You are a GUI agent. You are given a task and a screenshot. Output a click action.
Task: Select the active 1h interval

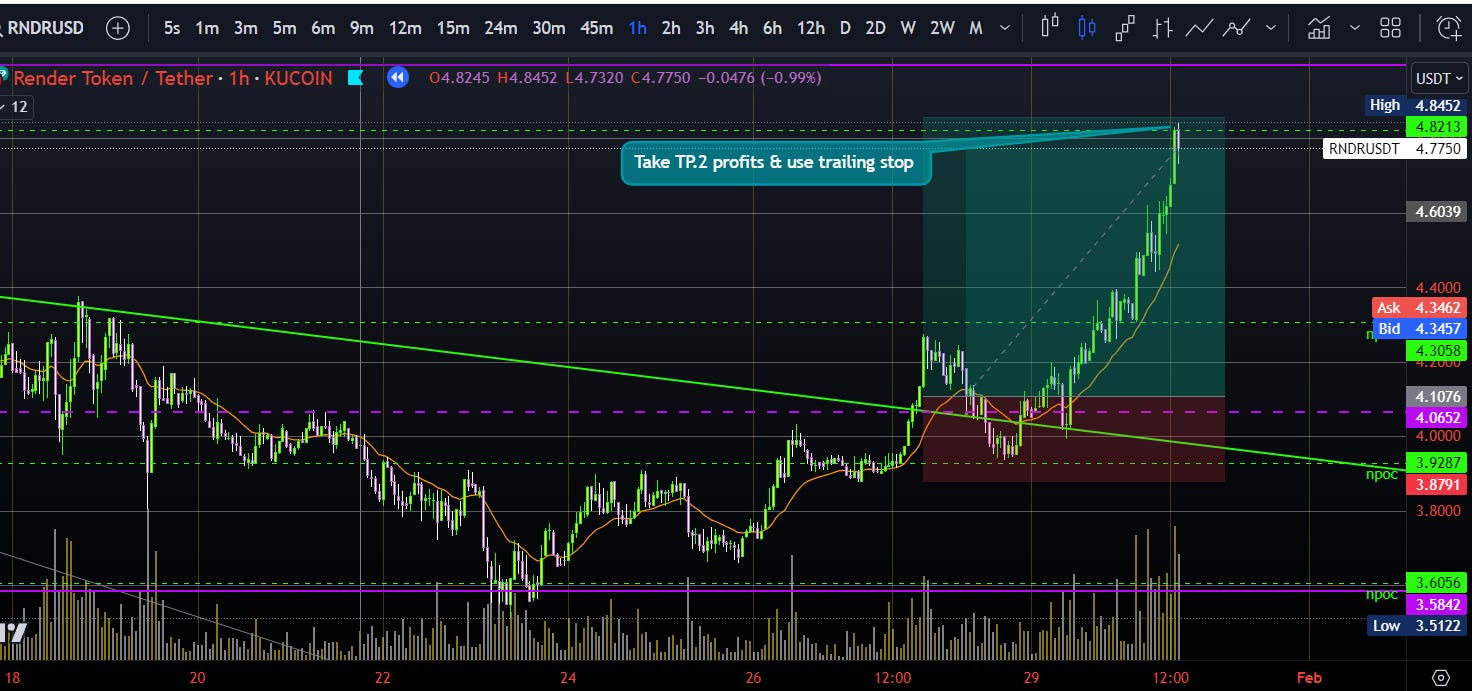pos(637,28)
